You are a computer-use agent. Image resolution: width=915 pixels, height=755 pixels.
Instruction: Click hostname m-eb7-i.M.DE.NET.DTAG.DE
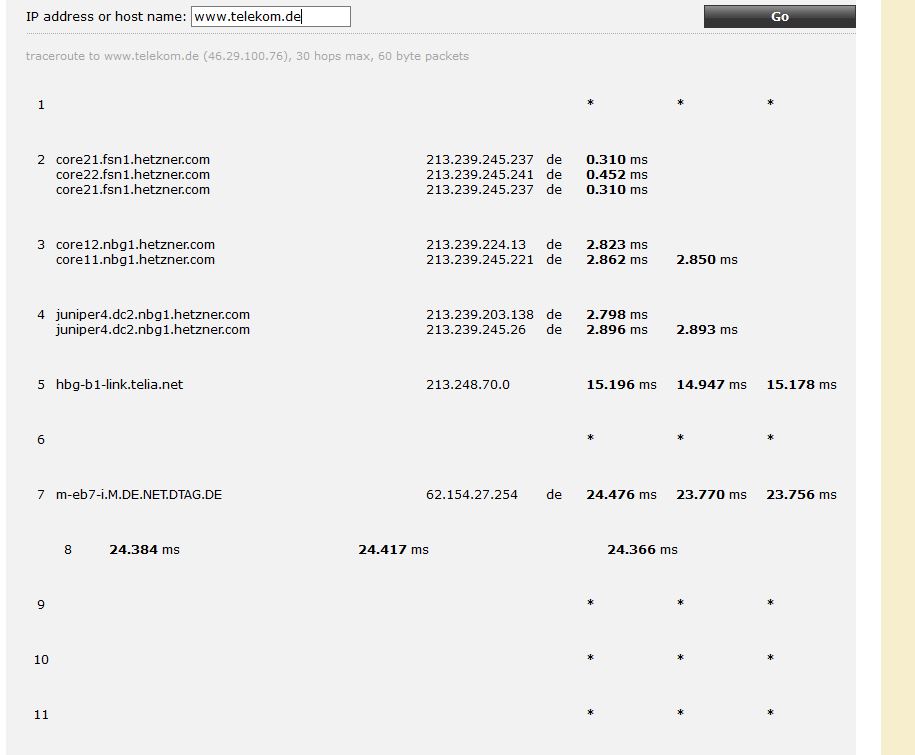(x=139, y=494)
